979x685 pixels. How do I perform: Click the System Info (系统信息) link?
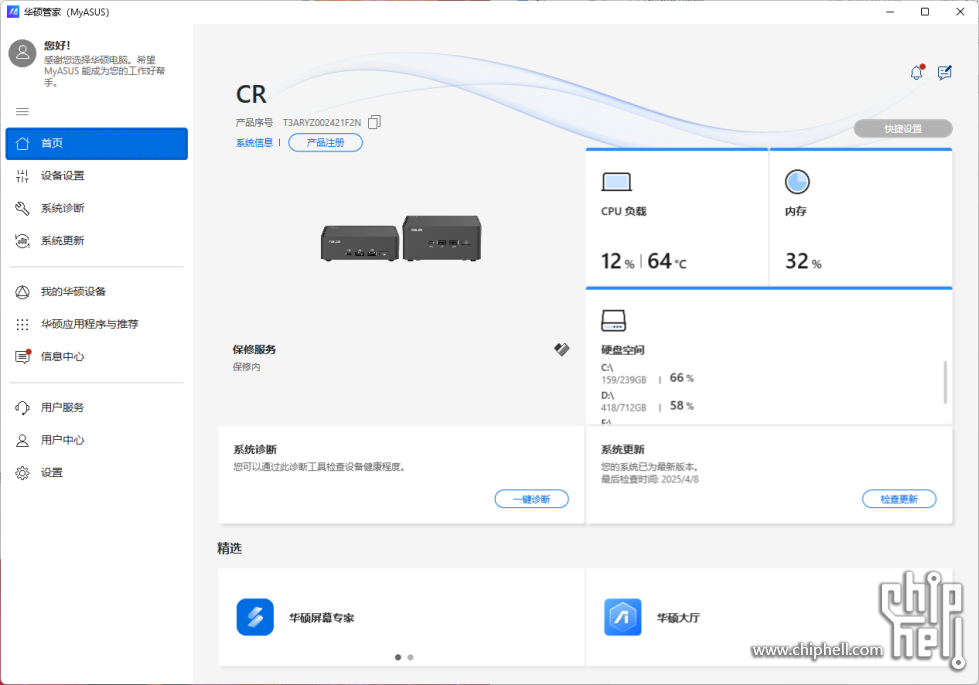(x=254, y=143)
